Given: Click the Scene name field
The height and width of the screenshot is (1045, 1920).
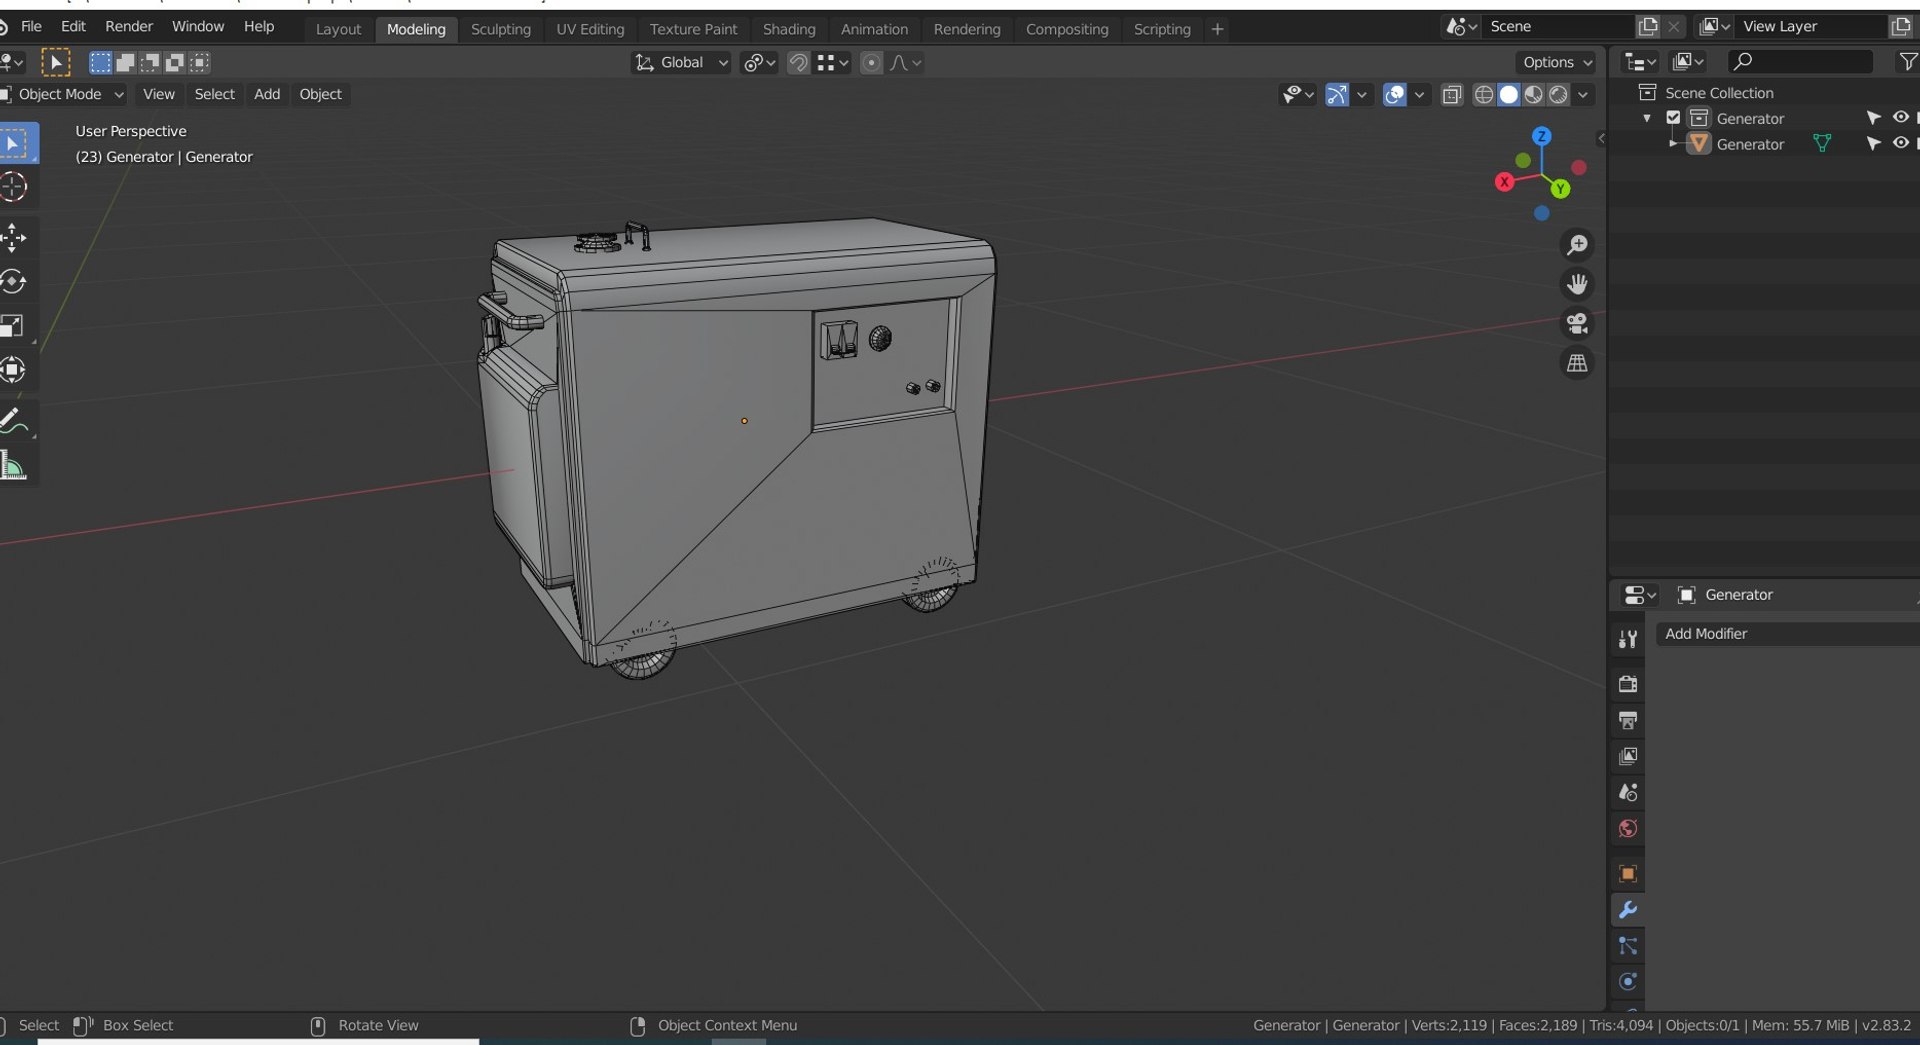Looking at the screenshot, I should click(x=1559, y=27).
